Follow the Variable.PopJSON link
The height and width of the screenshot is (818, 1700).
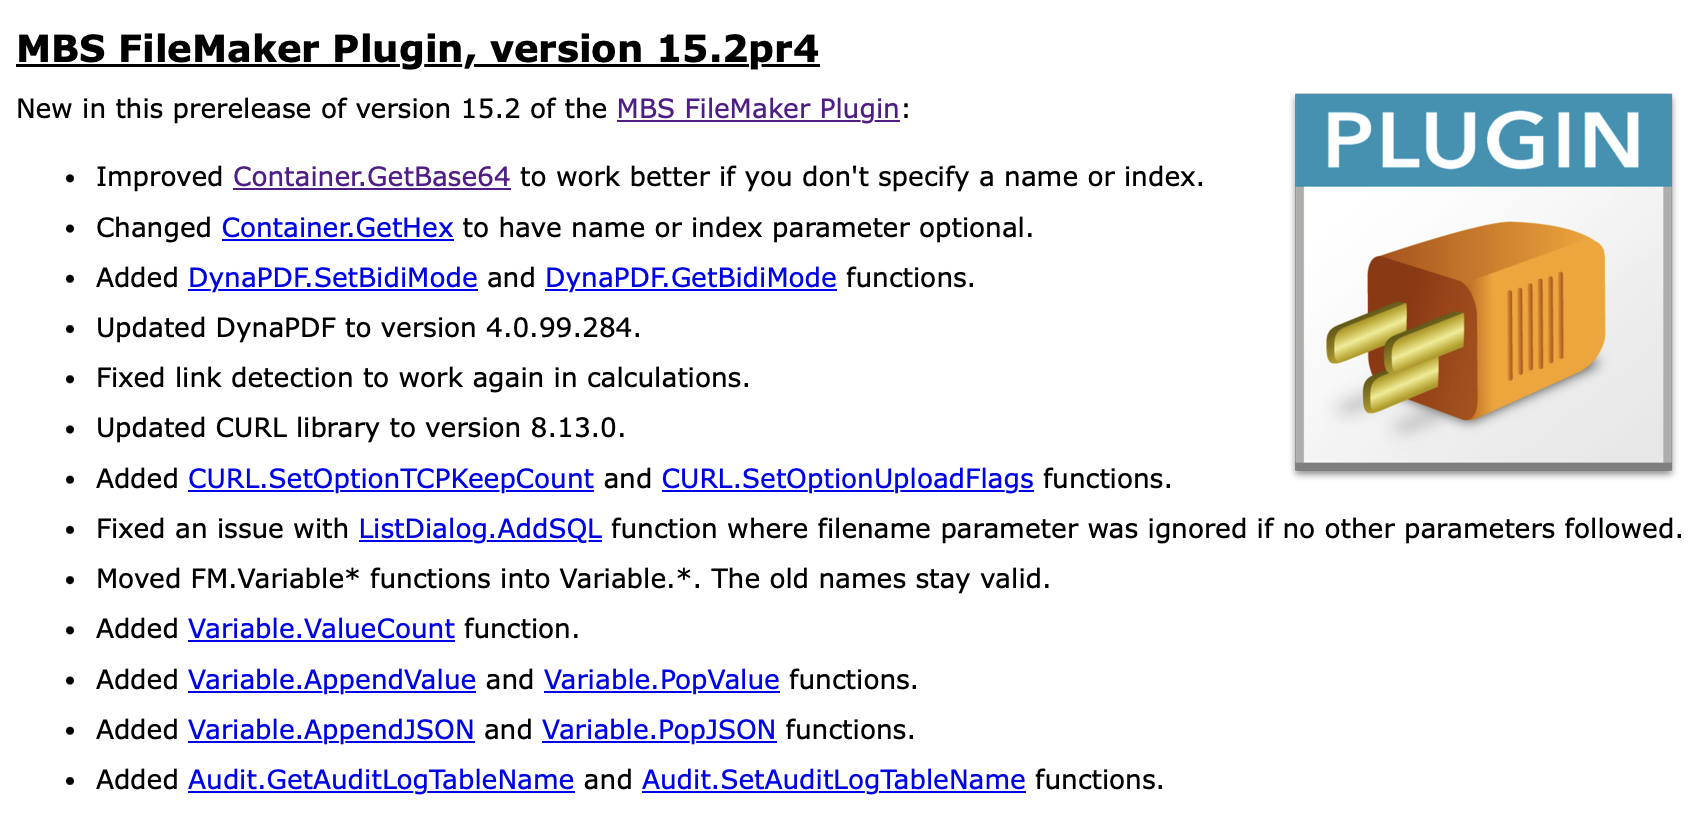point(659,730)
